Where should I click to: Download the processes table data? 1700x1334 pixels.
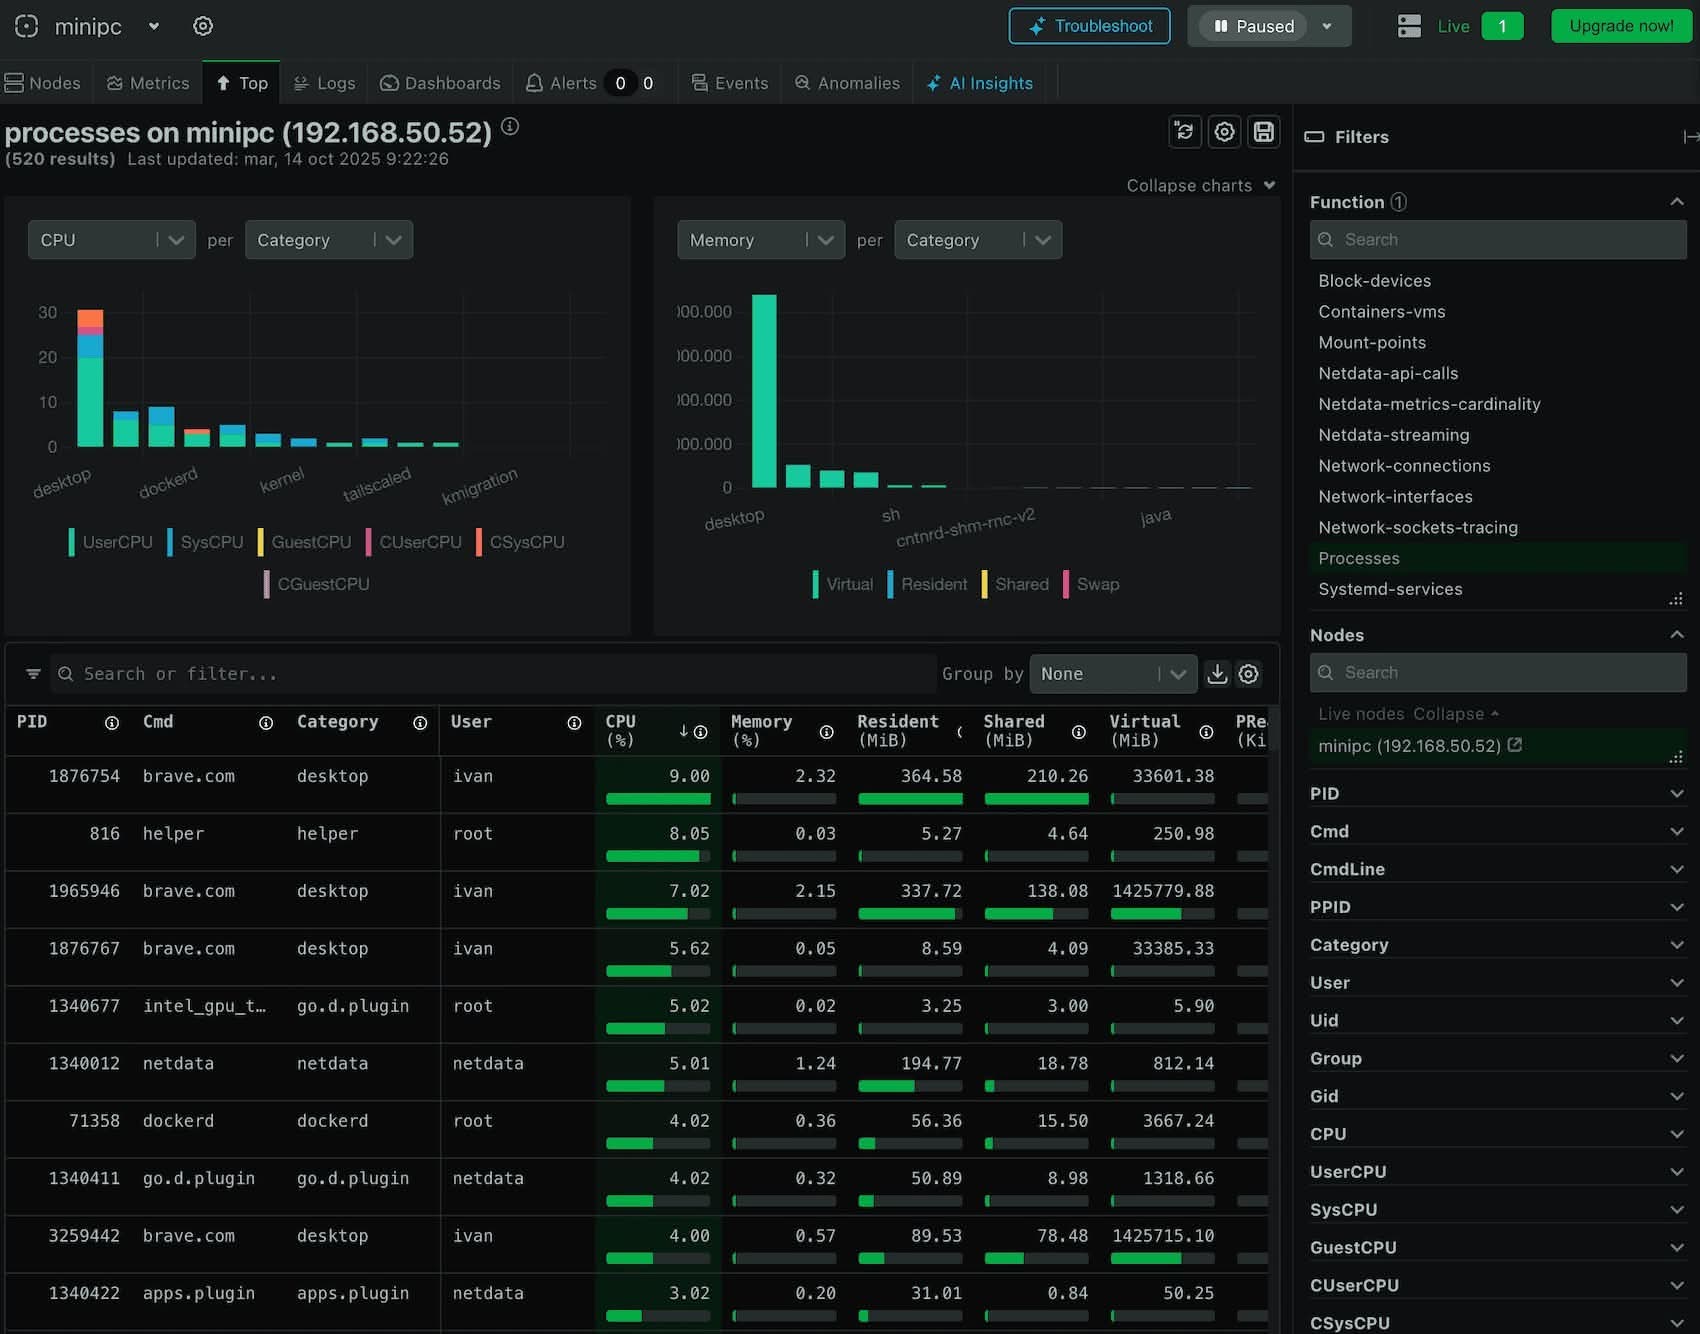1217,674
